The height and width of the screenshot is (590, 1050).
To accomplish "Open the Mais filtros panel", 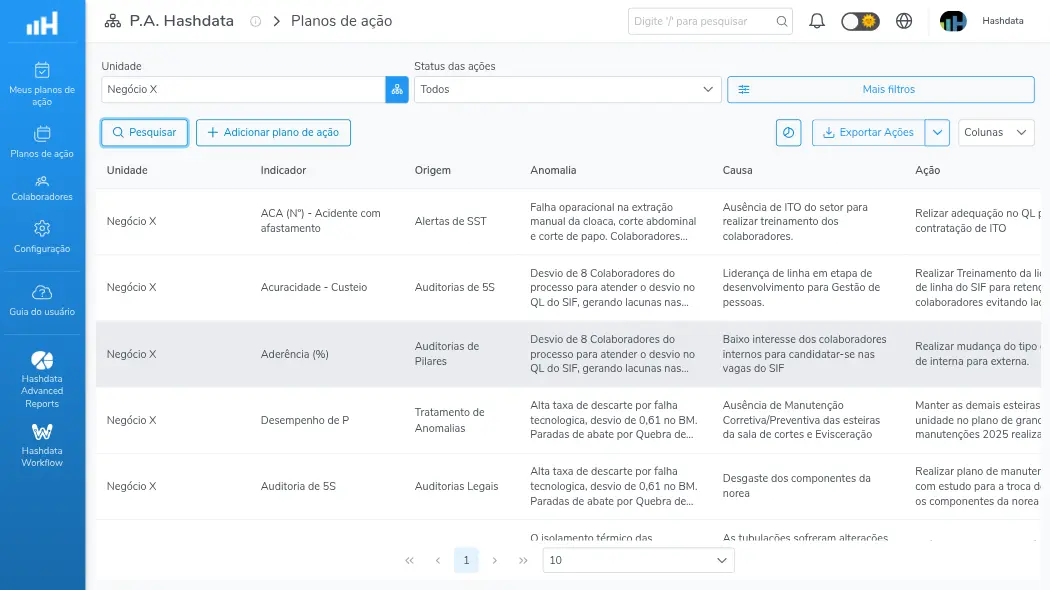I will click(x=881, y=90).
